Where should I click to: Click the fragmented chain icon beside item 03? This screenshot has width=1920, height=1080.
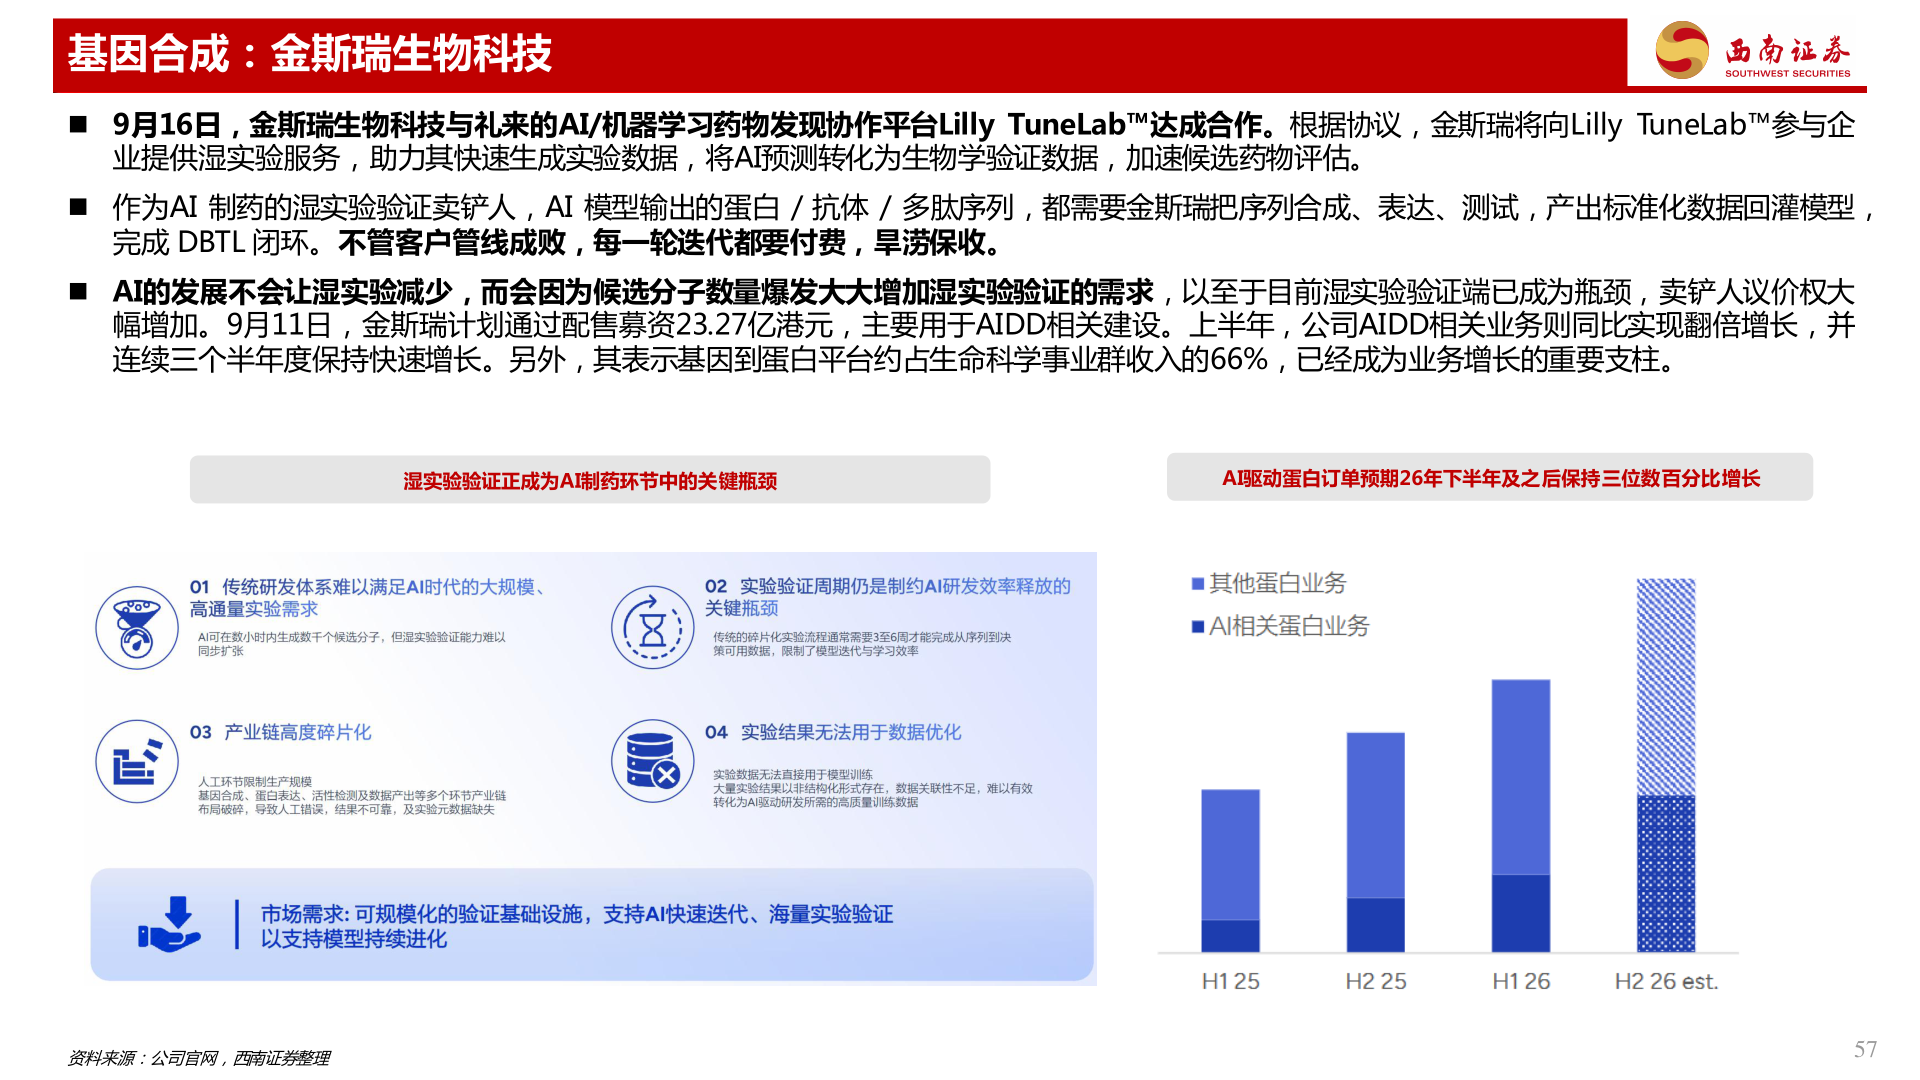[137, 762]
